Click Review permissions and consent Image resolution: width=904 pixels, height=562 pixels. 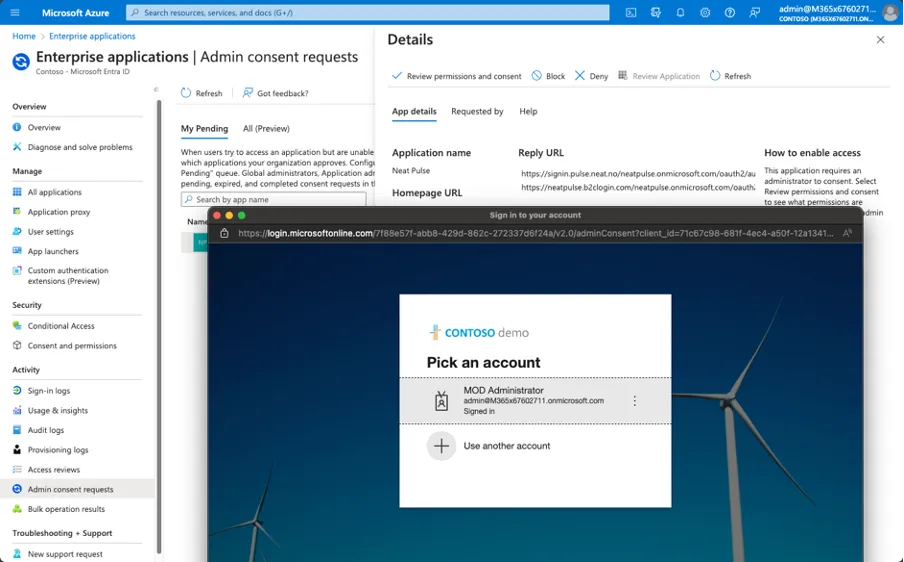(456, 76)
